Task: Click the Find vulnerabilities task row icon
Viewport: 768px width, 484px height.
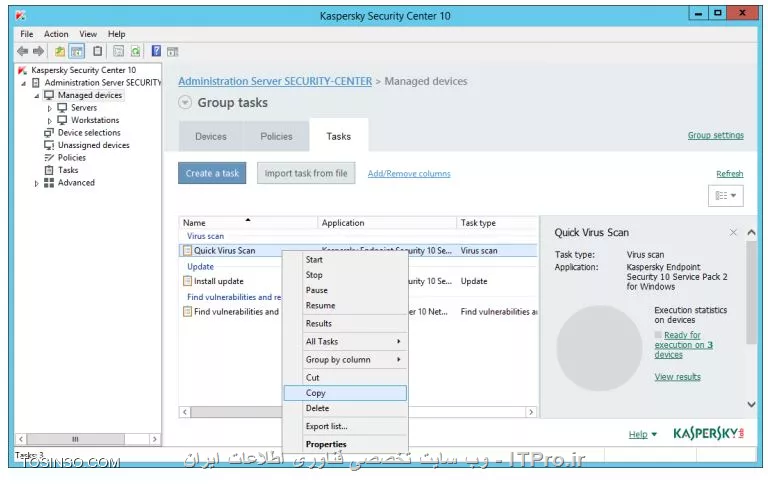Action: (187, 312)
